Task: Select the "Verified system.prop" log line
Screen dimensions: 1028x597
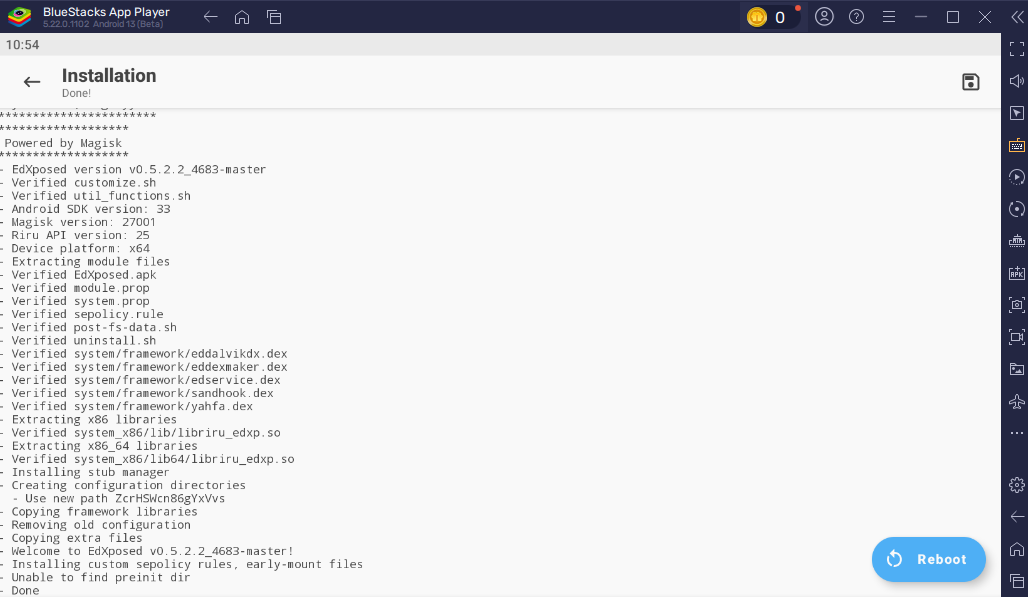Action: tap(75, 301)
